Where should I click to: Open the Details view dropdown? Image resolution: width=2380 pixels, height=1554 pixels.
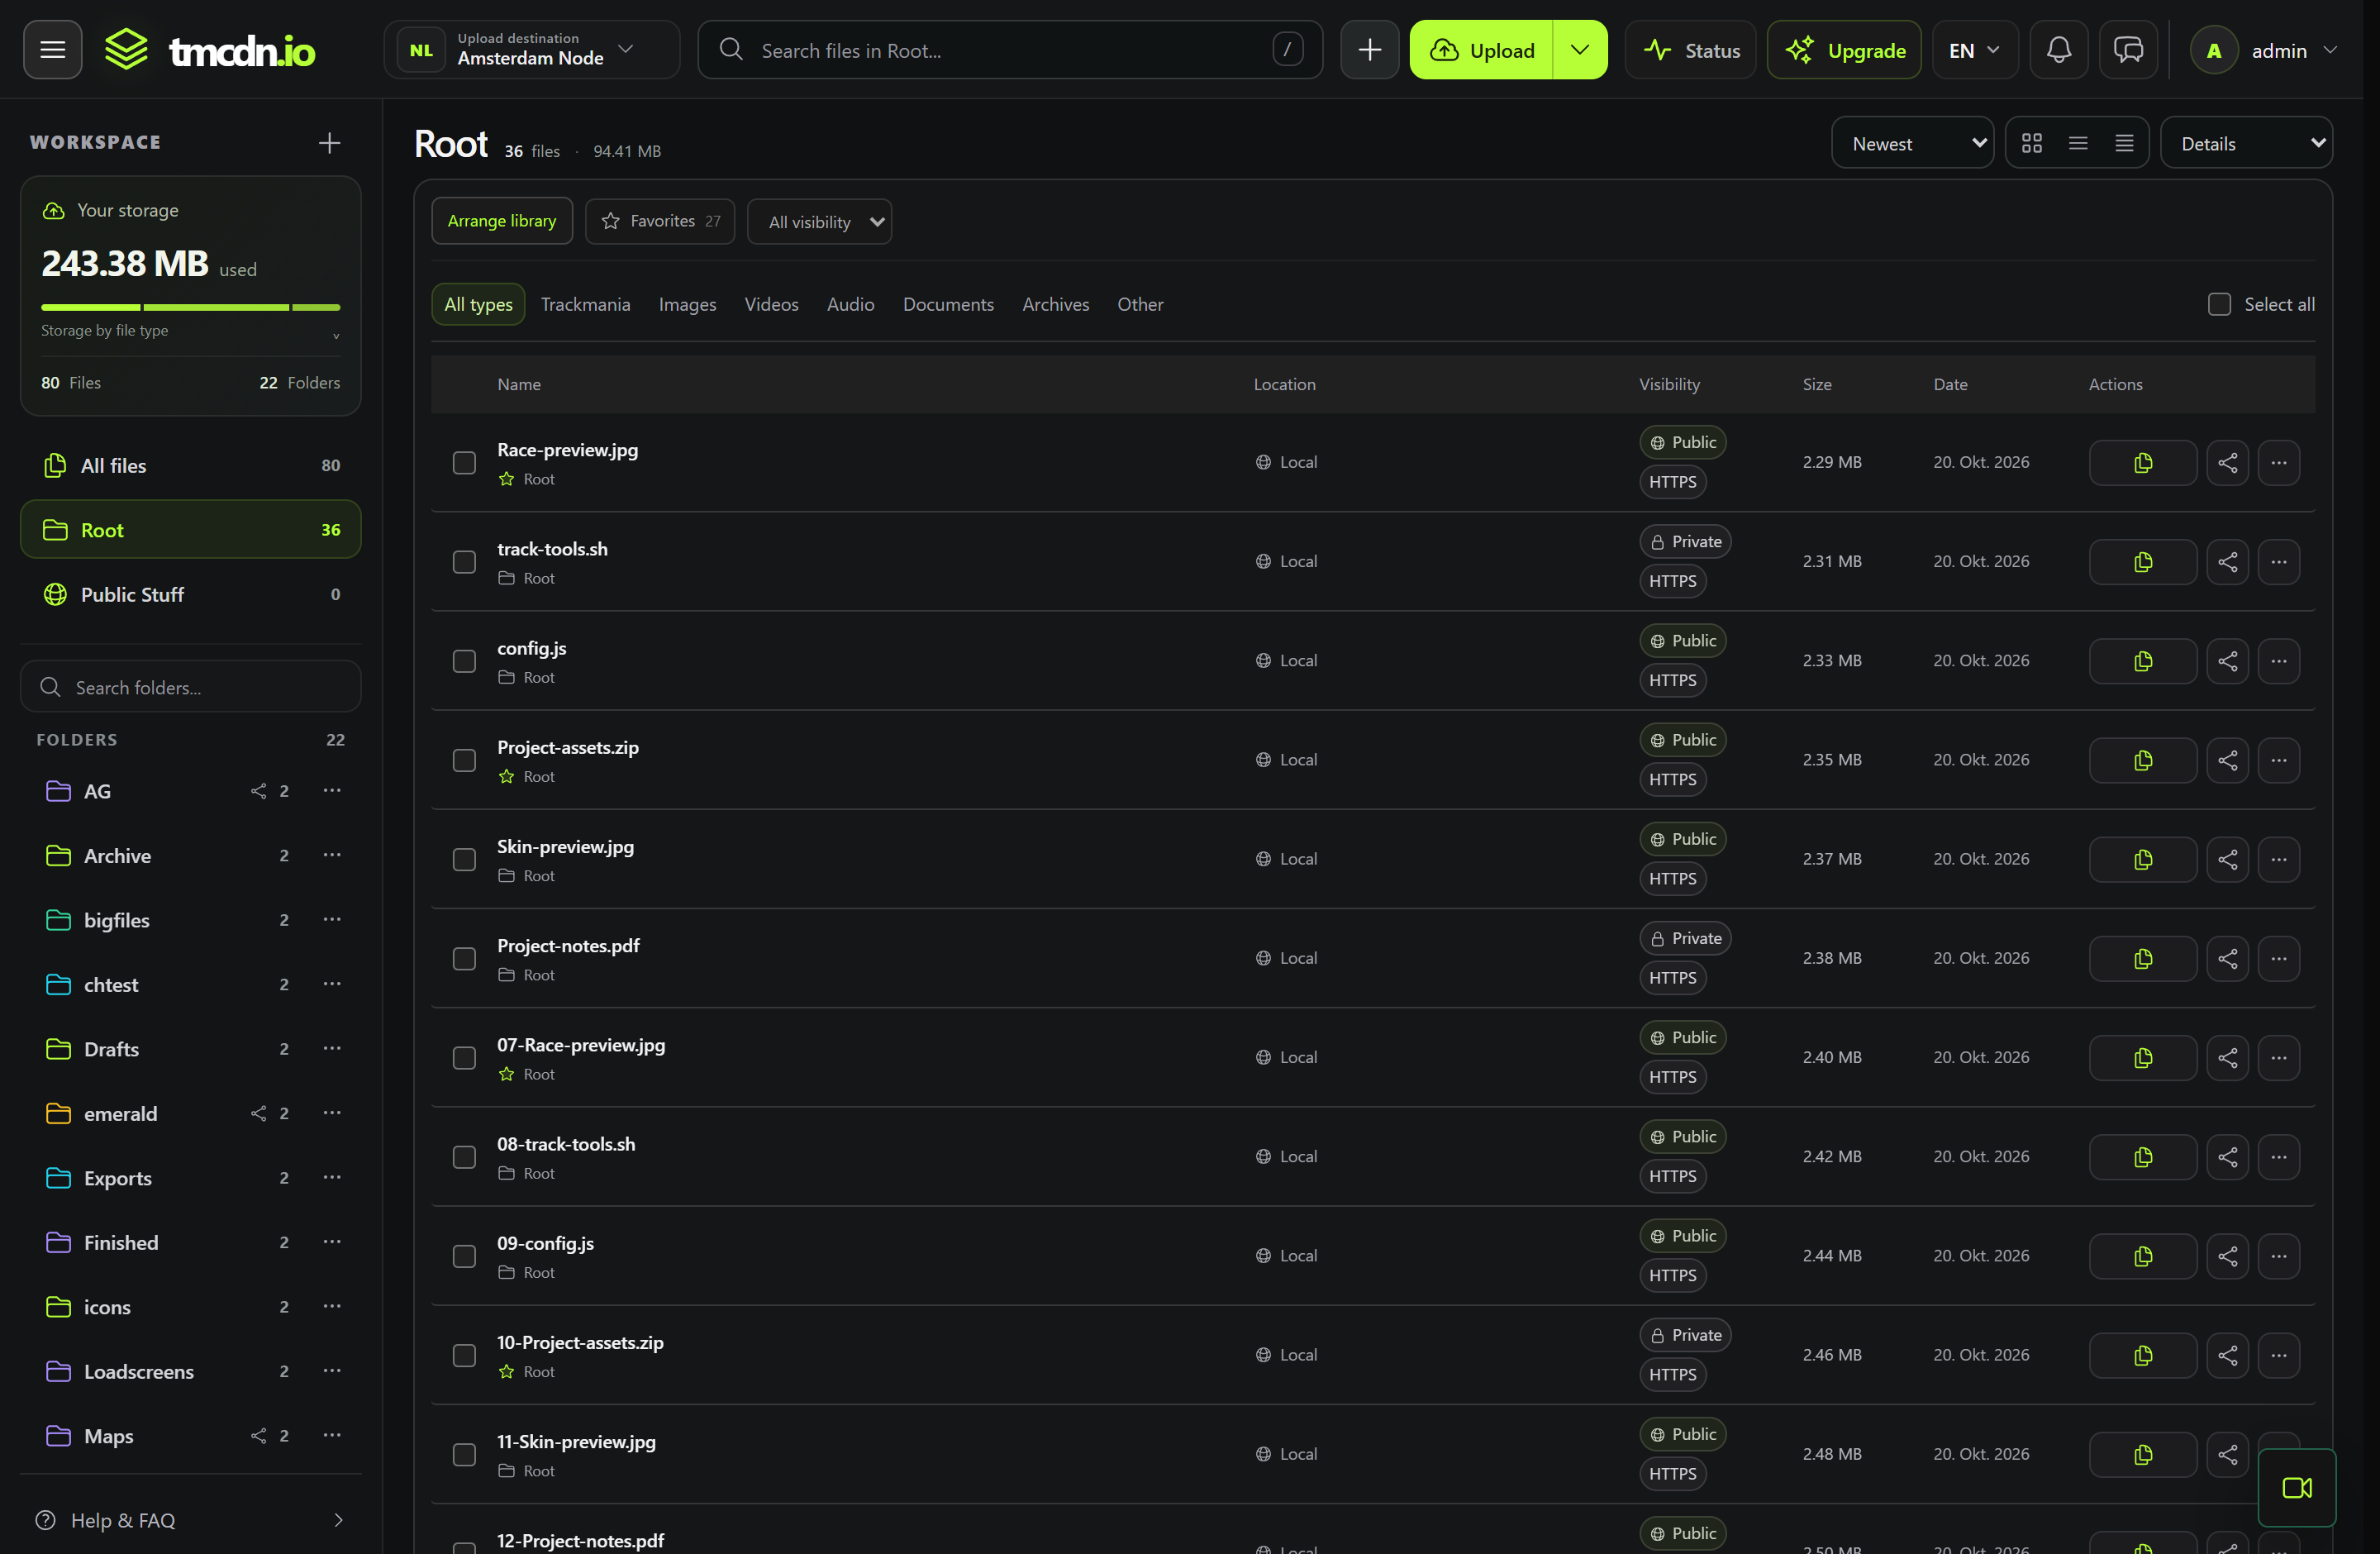point(2245,143)
